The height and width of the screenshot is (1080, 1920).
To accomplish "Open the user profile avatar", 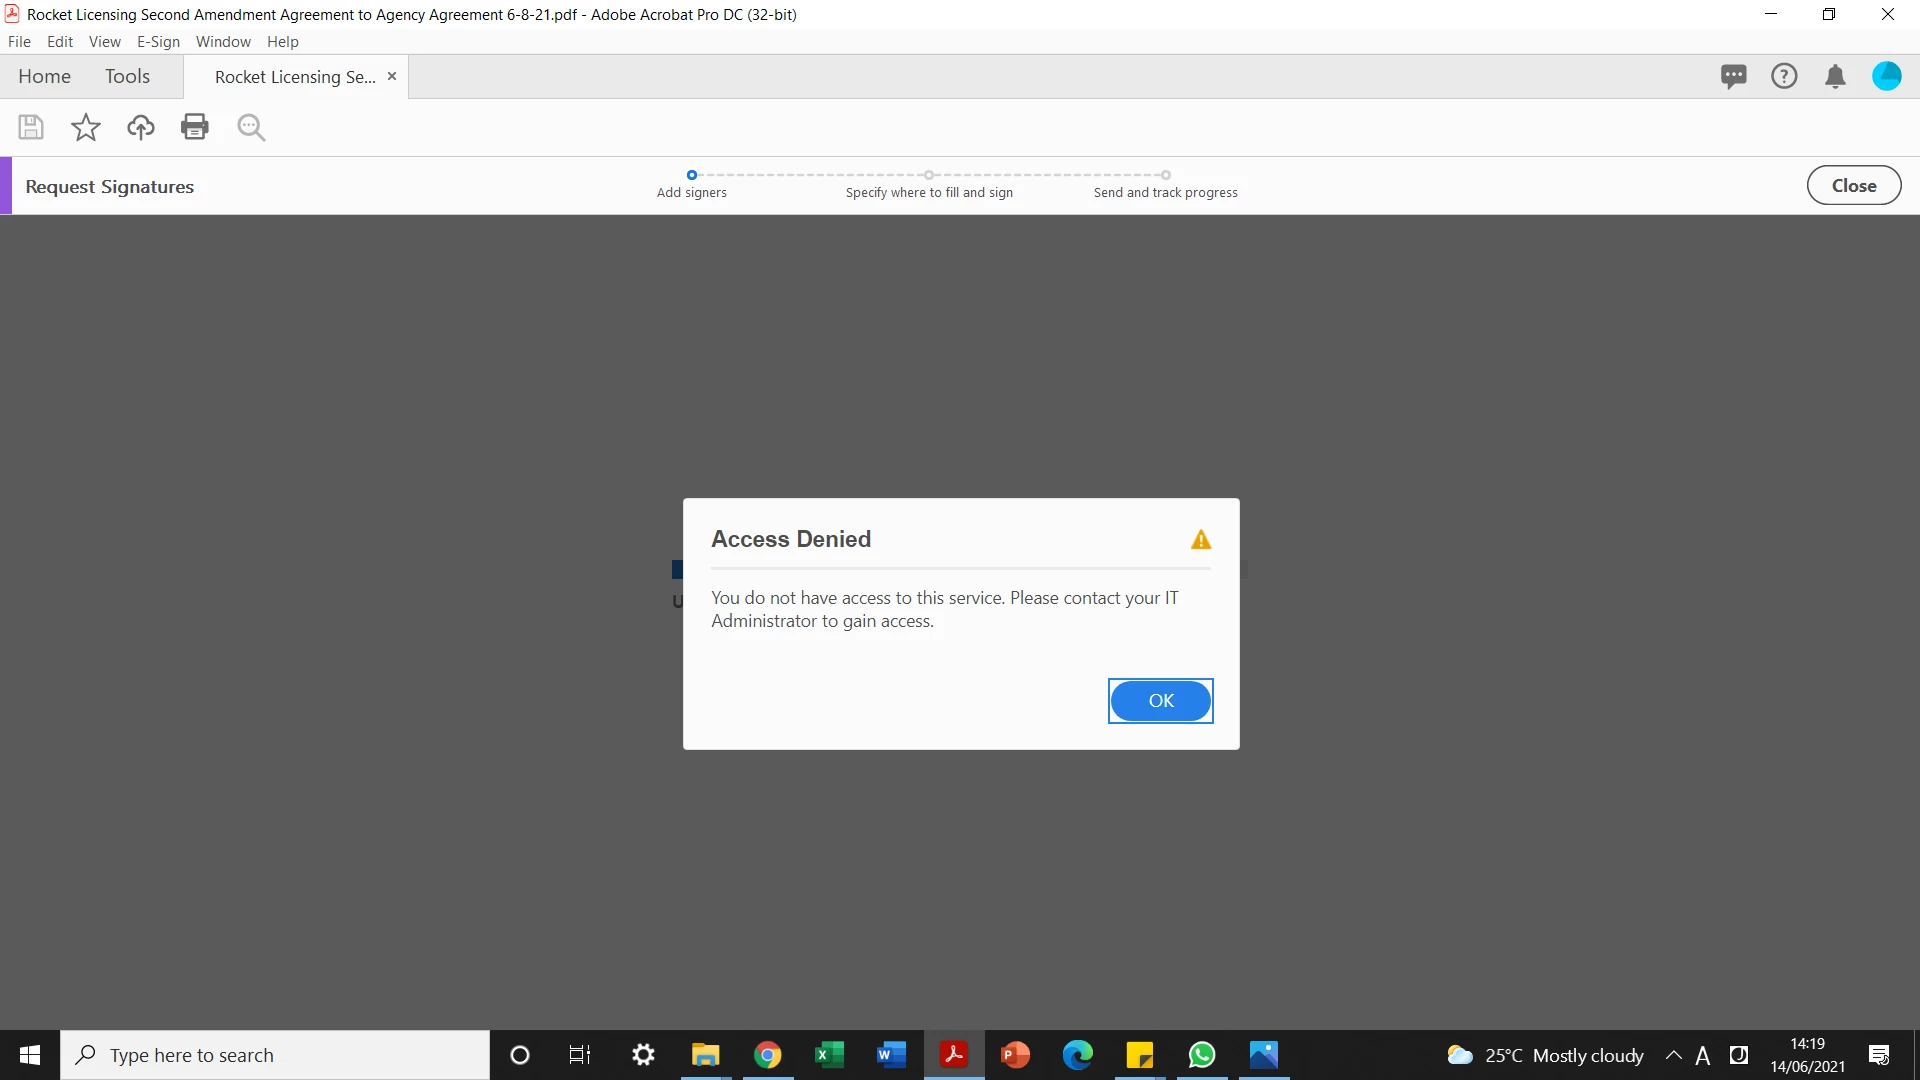I will click(1886, 76).
